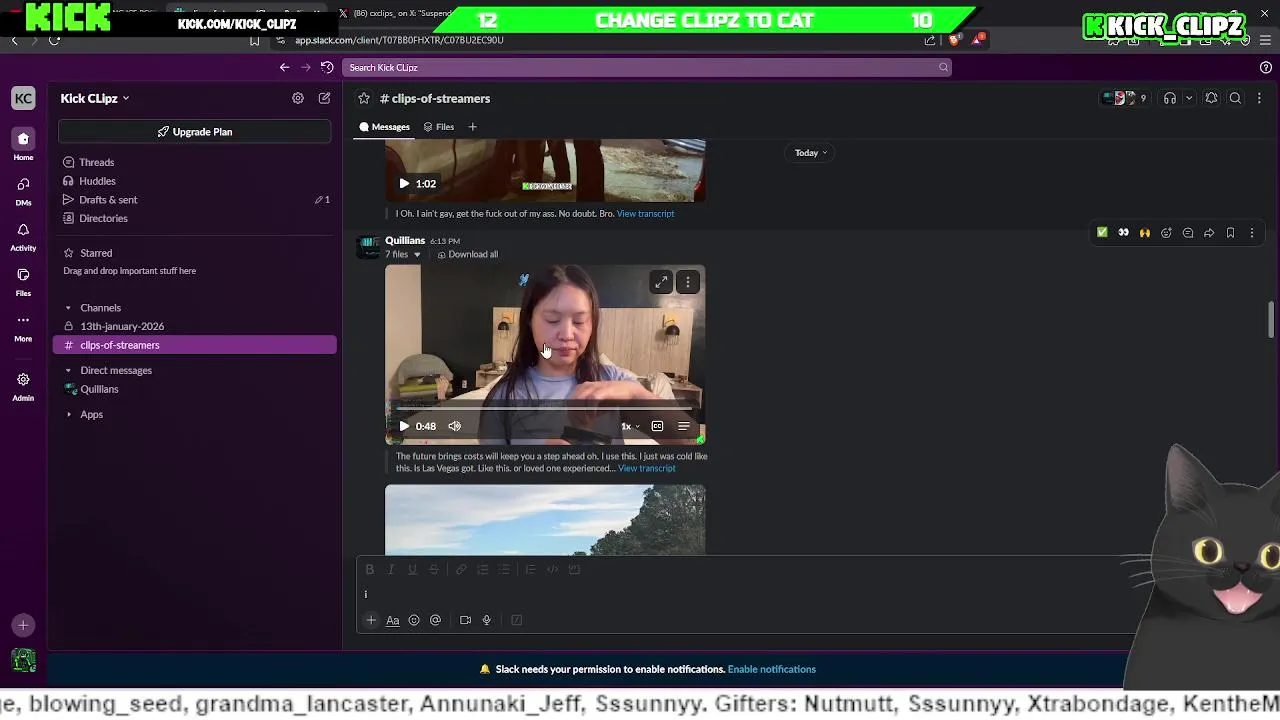1280x720 pixels.
Task: Open the Files section in the sidebar rail
Action: click(x=23, y=281)
